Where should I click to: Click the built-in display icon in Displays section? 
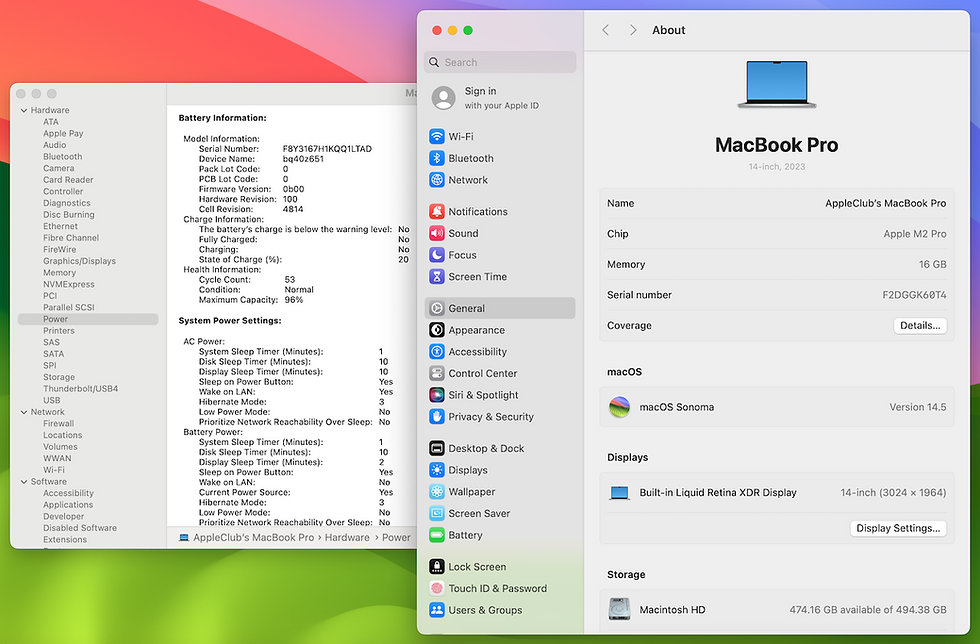(619, 493)
